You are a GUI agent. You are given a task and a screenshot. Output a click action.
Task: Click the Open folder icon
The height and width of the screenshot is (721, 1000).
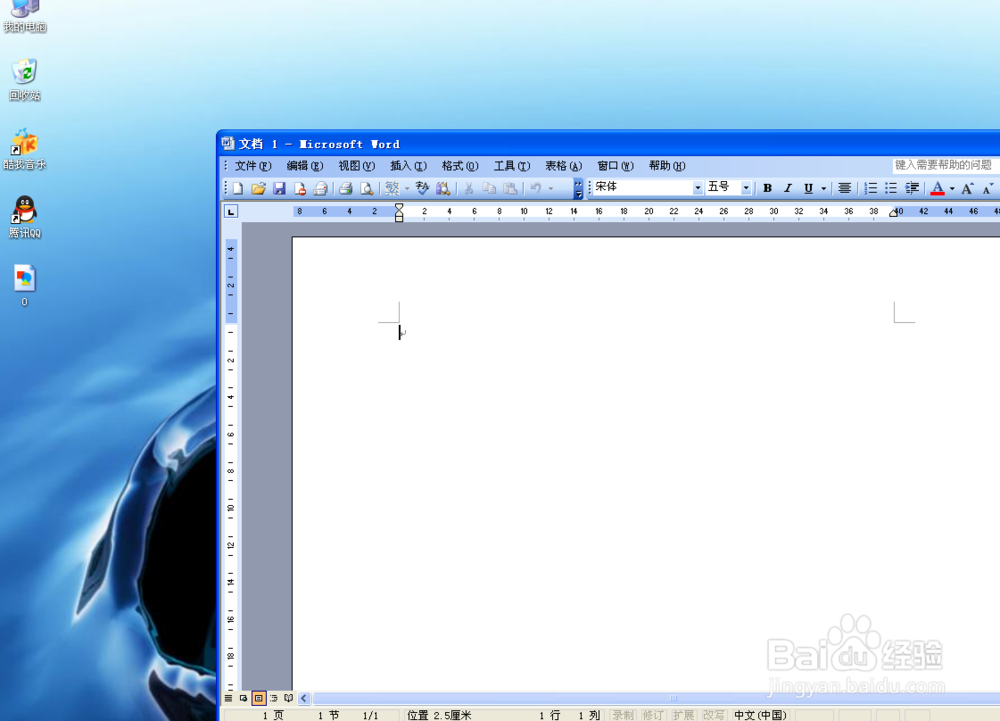[x=258, y=189]
